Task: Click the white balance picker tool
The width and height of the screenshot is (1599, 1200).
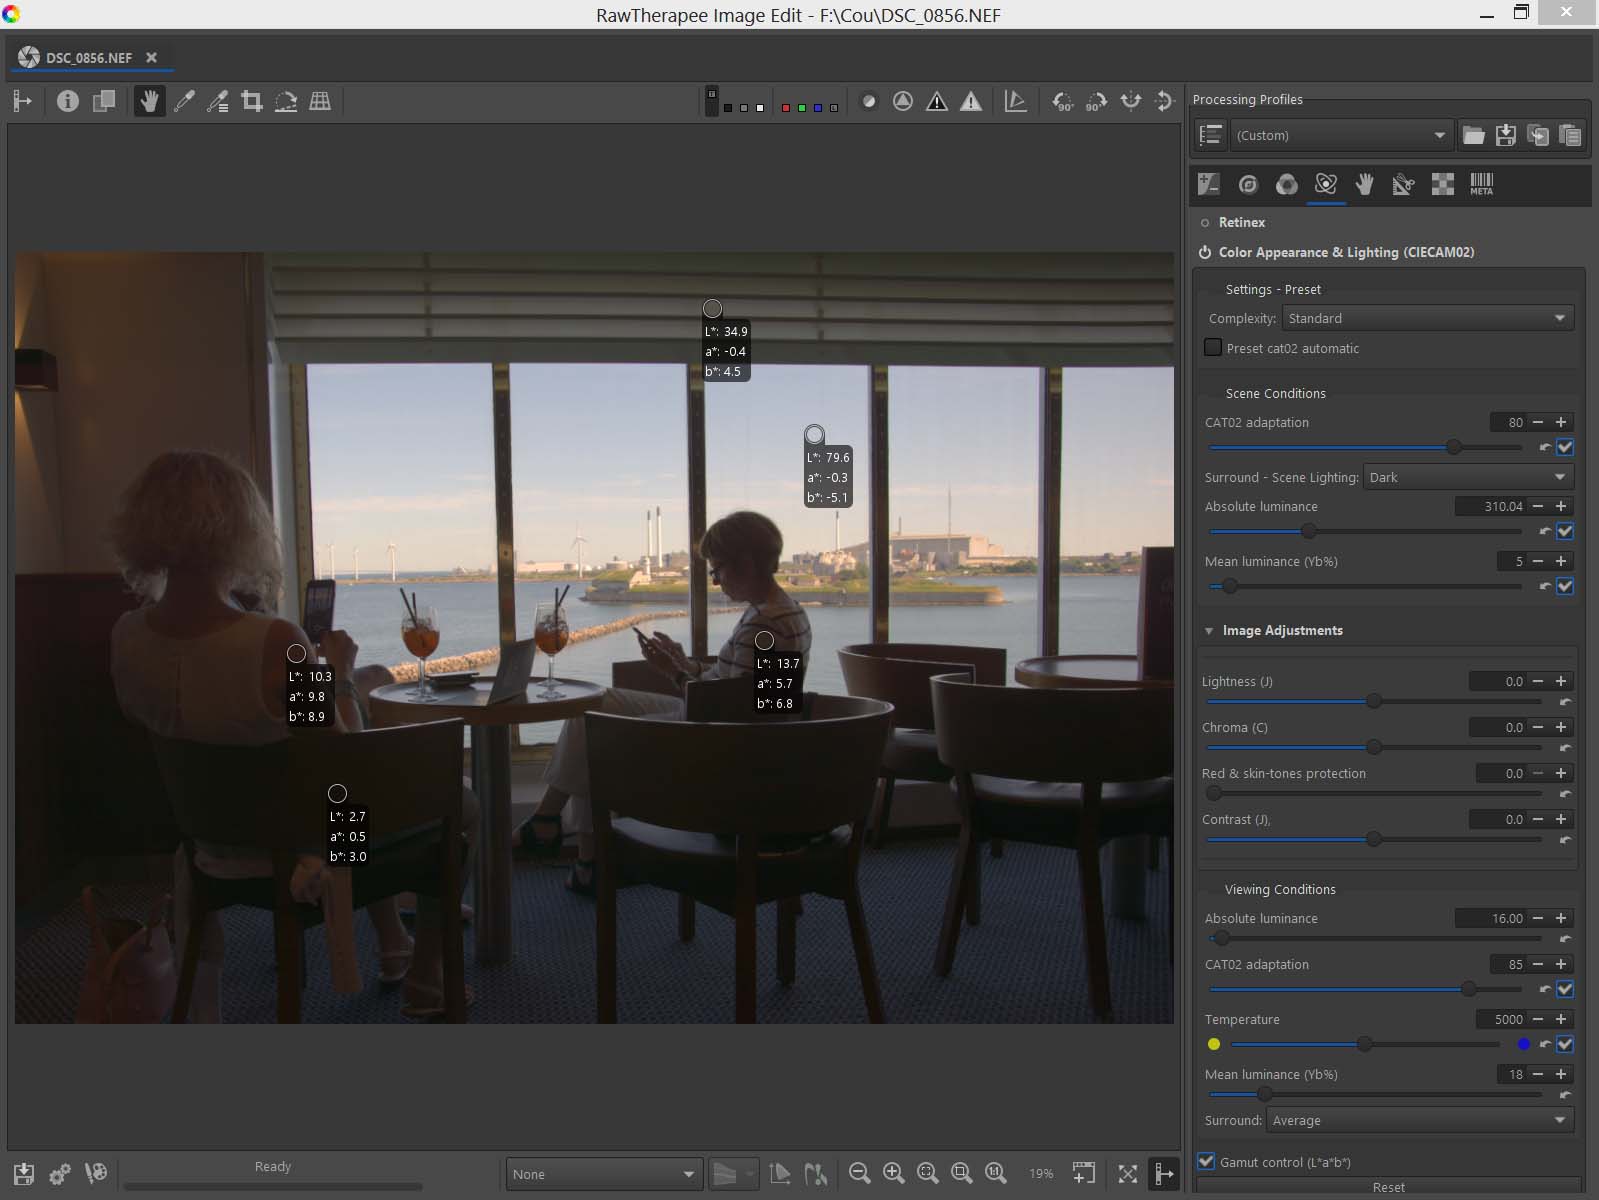Action: [184, 101]
